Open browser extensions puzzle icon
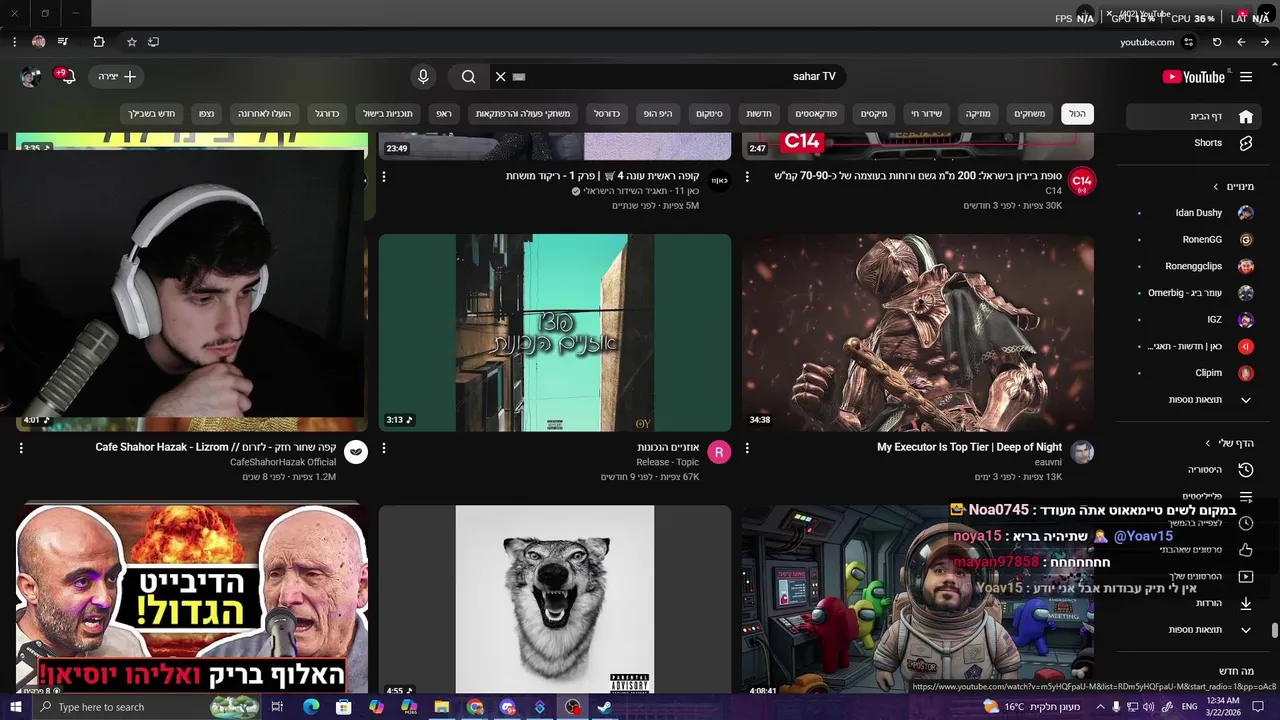The height and width of the screenshot is (720, 1280). click(x=98, y=42)
